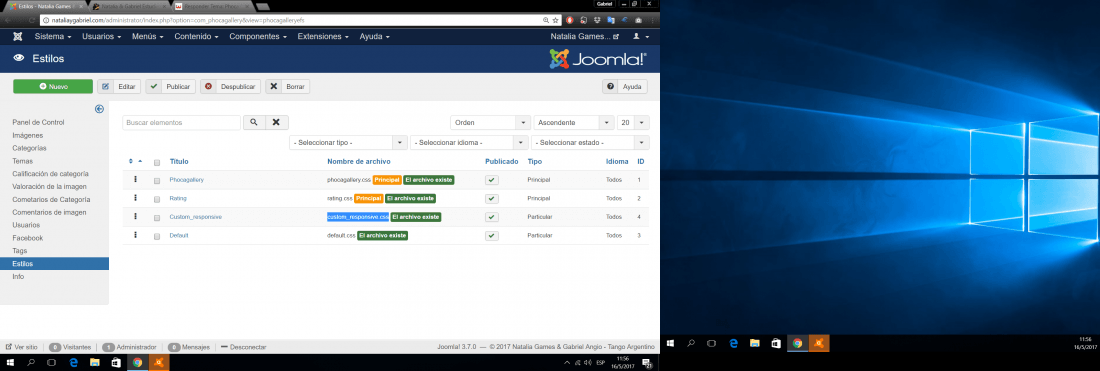This screenshot has height=371, width=1100.
Task: Open the Usuarios top menu
Action: [102, 36]
